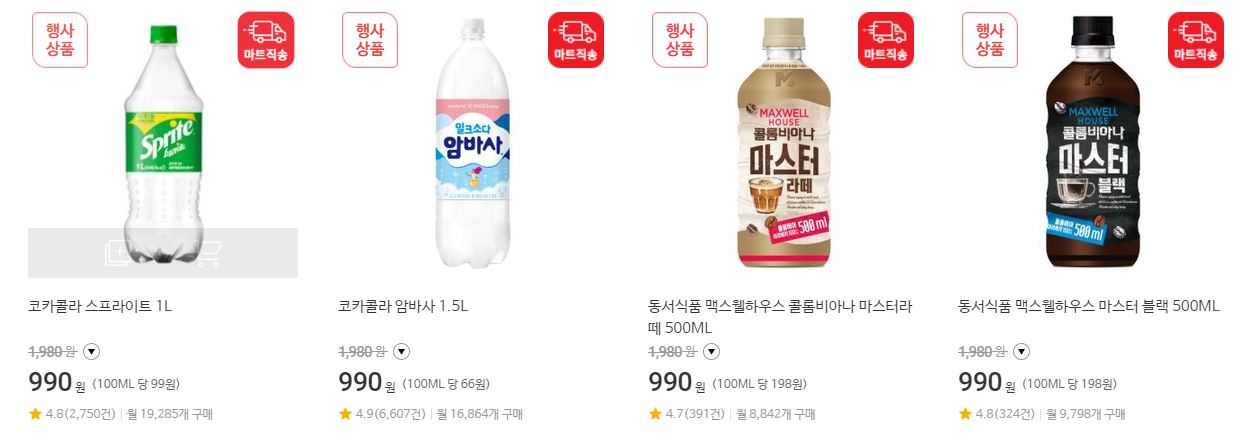
Task: Click the 마트직송 truck badge on 암바사
Action: [x=576, y=40]
